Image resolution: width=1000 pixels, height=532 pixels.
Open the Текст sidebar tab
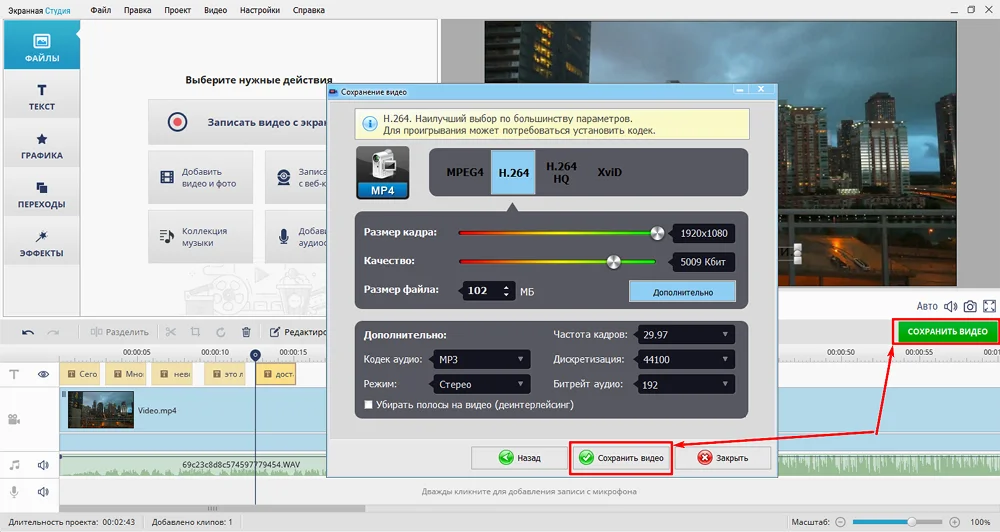point(41,96)
